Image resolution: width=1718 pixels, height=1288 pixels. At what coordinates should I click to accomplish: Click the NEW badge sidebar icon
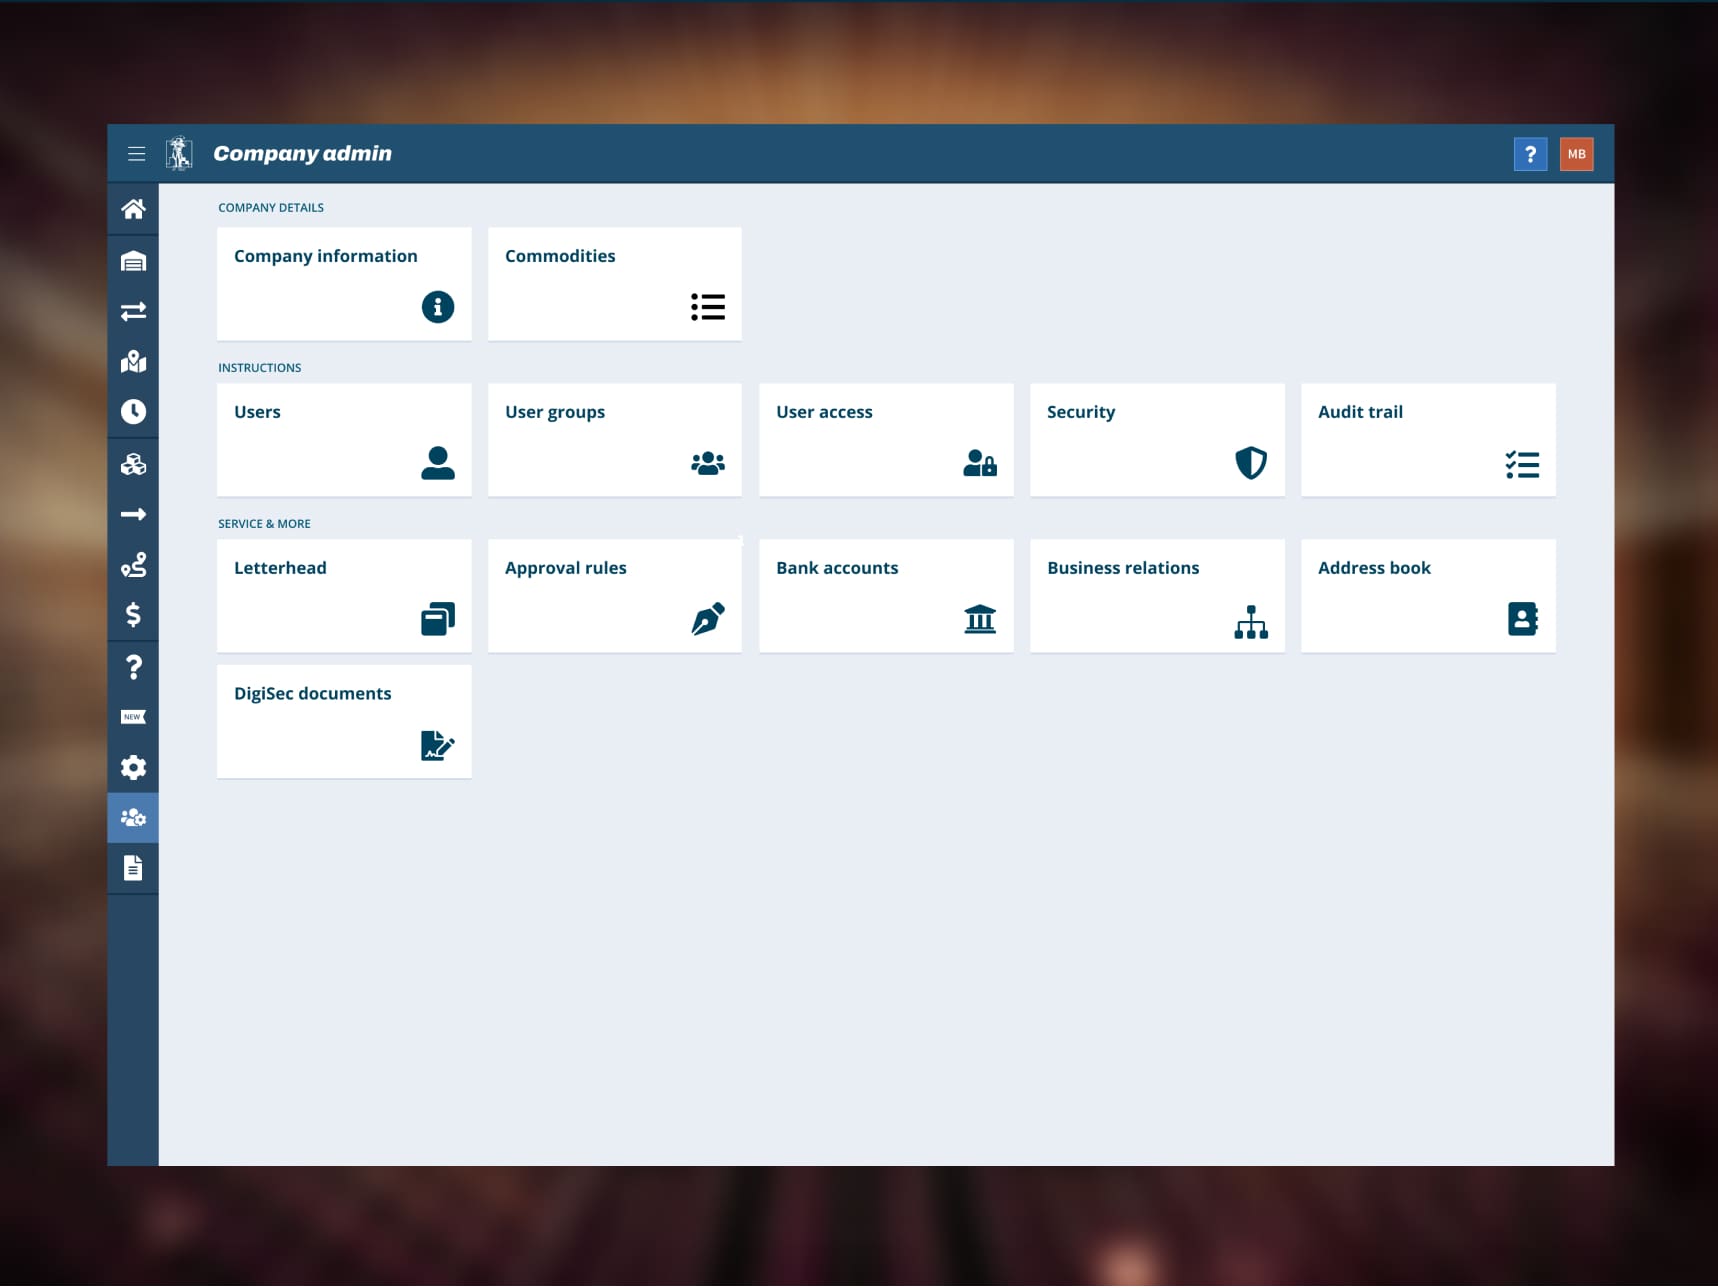point(133,717)
